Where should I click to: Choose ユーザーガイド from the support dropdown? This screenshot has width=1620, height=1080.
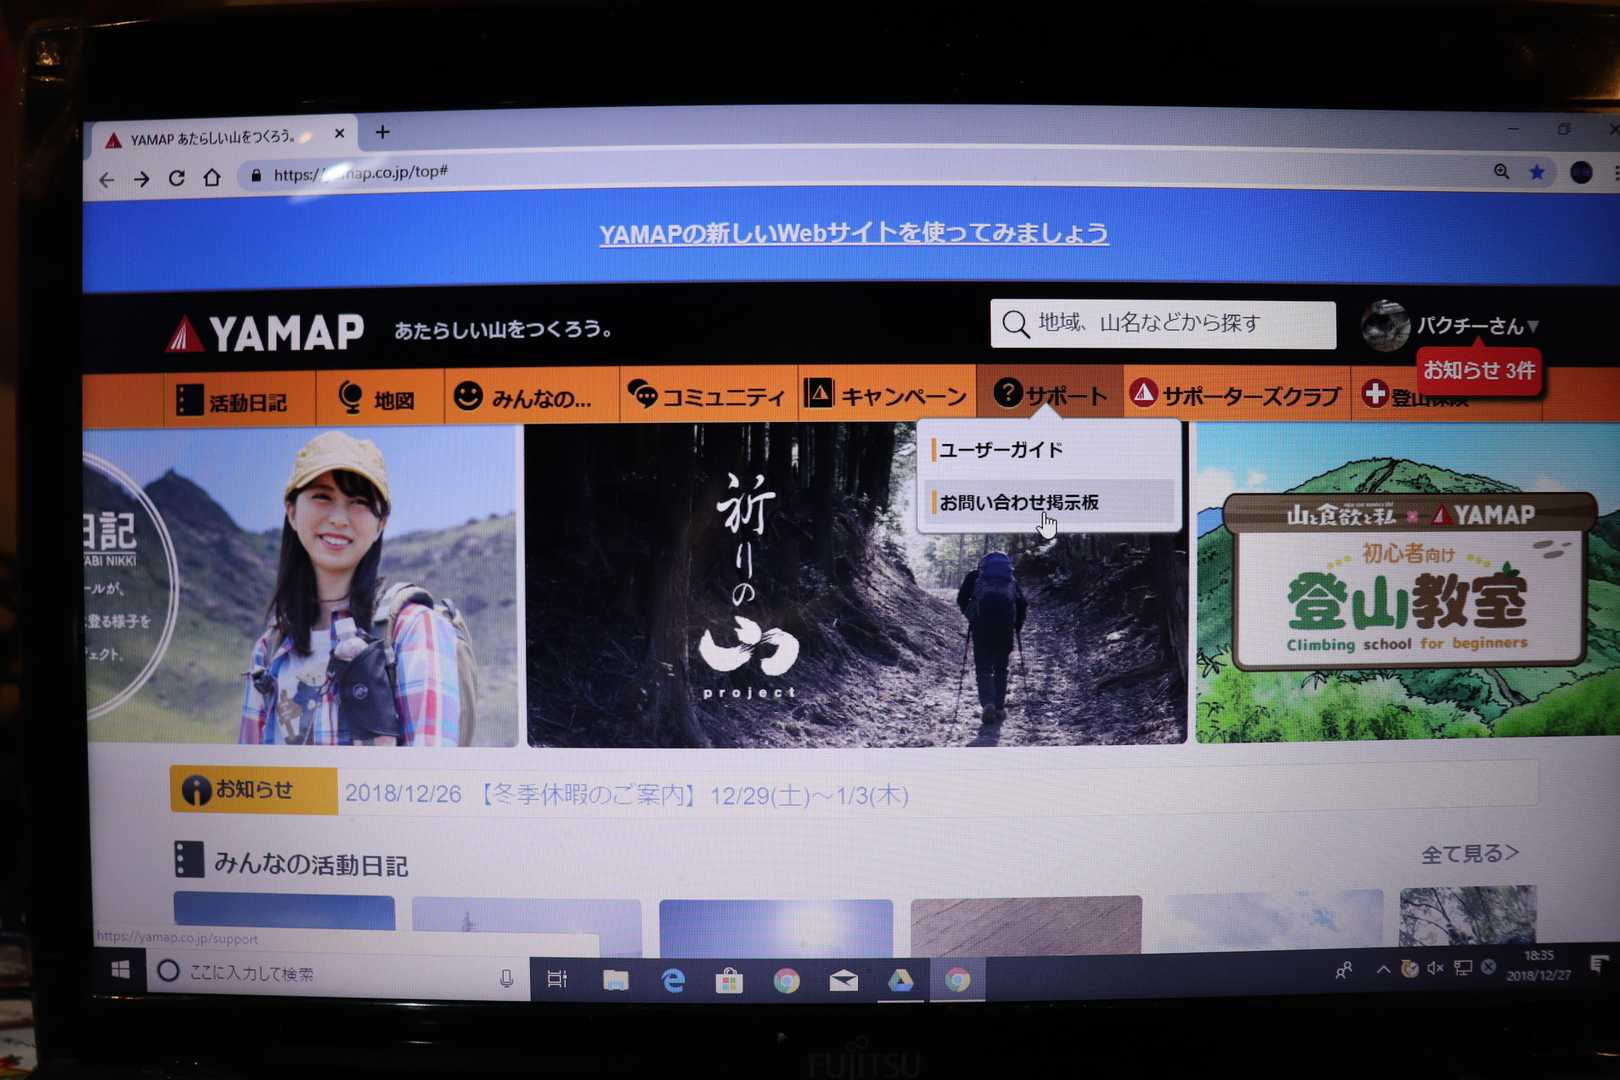(x=1000, y=450)
